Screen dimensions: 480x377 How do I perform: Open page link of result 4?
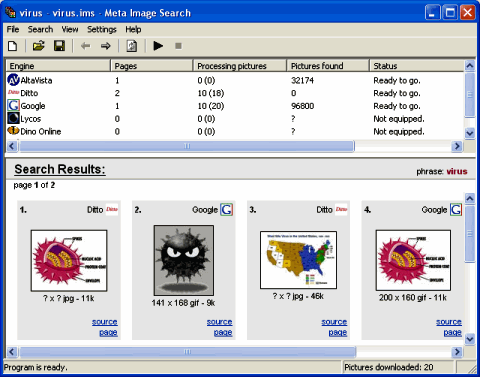point(452,332)
